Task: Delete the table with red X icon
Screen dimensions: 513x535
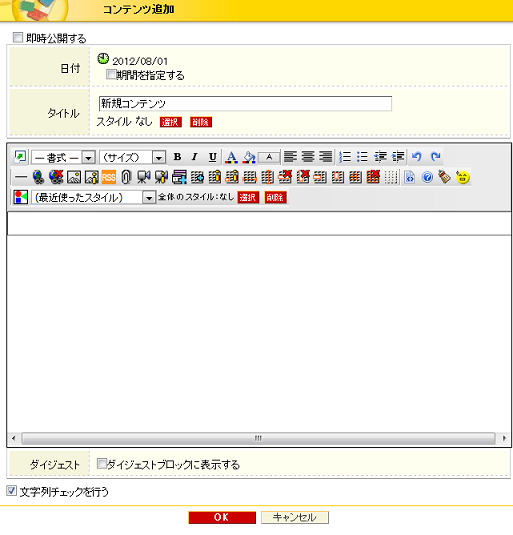Action: click(373, 177)
